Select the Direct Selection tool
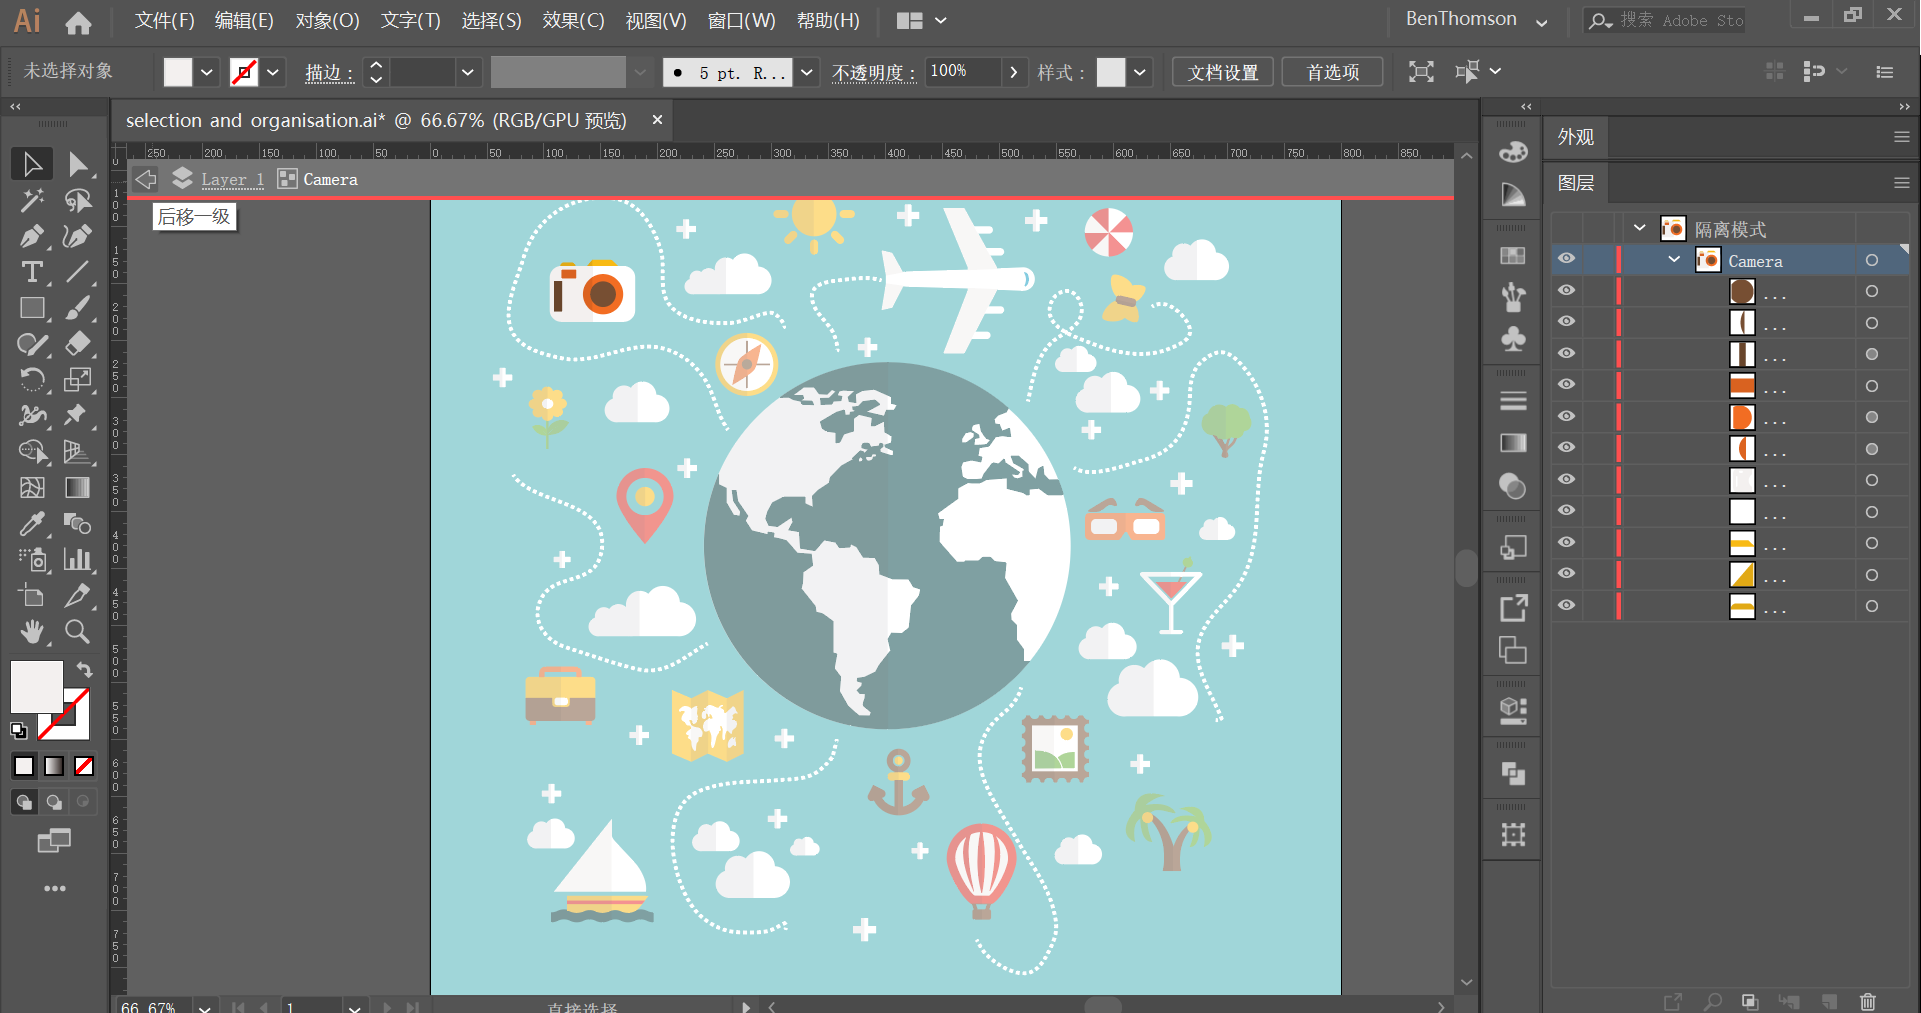 coord(77,164)
